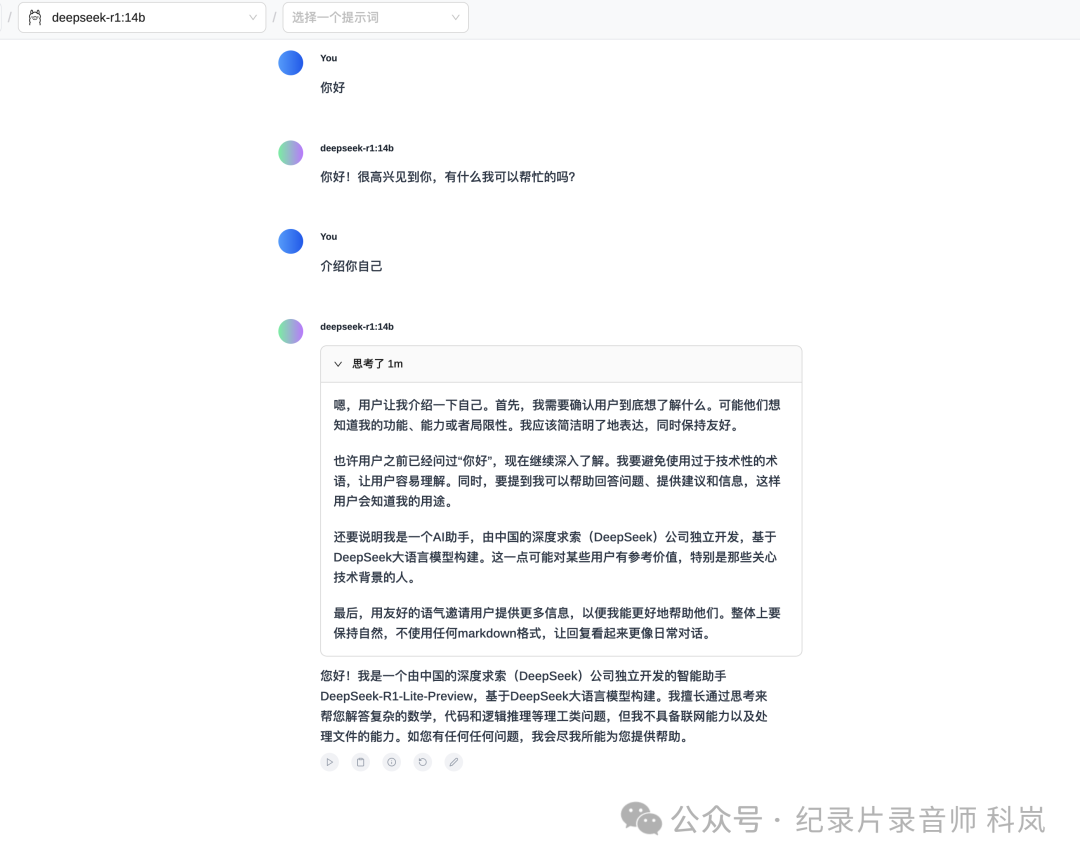1080x863 pixels.
Task: Copy the reply using the clipboard icon
Action: coord(361,762)
